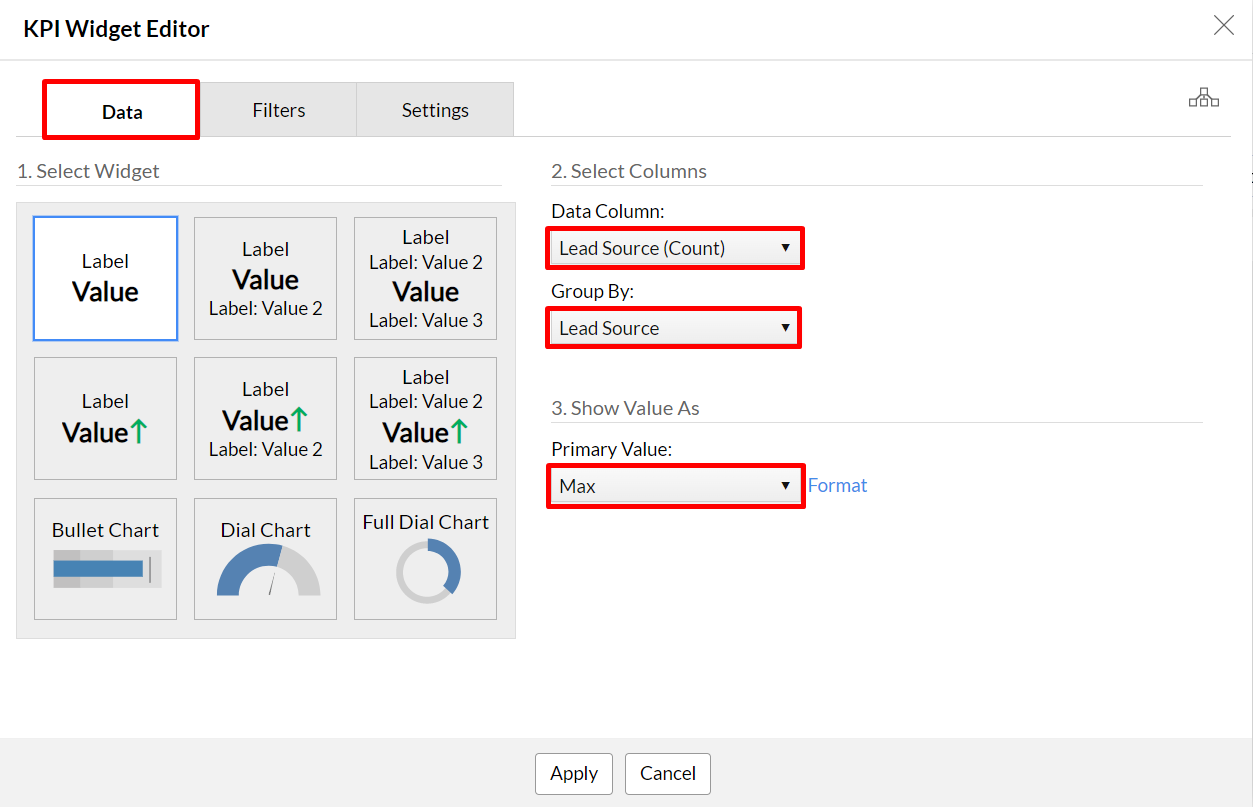The image size is (1253, 807).
Task: Select the Full Dial Chart widget
Action: pyautogui.click(x=425, y=559)
